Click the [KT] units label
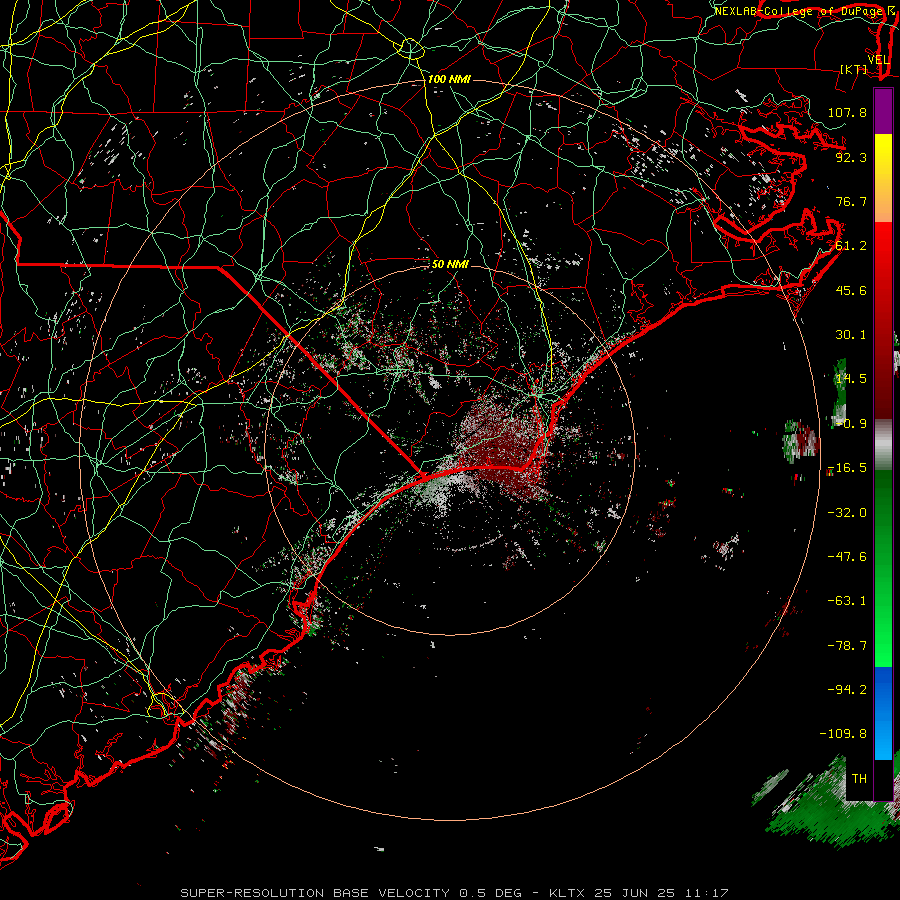The image size is (900, 900). [x=854, y=69]
